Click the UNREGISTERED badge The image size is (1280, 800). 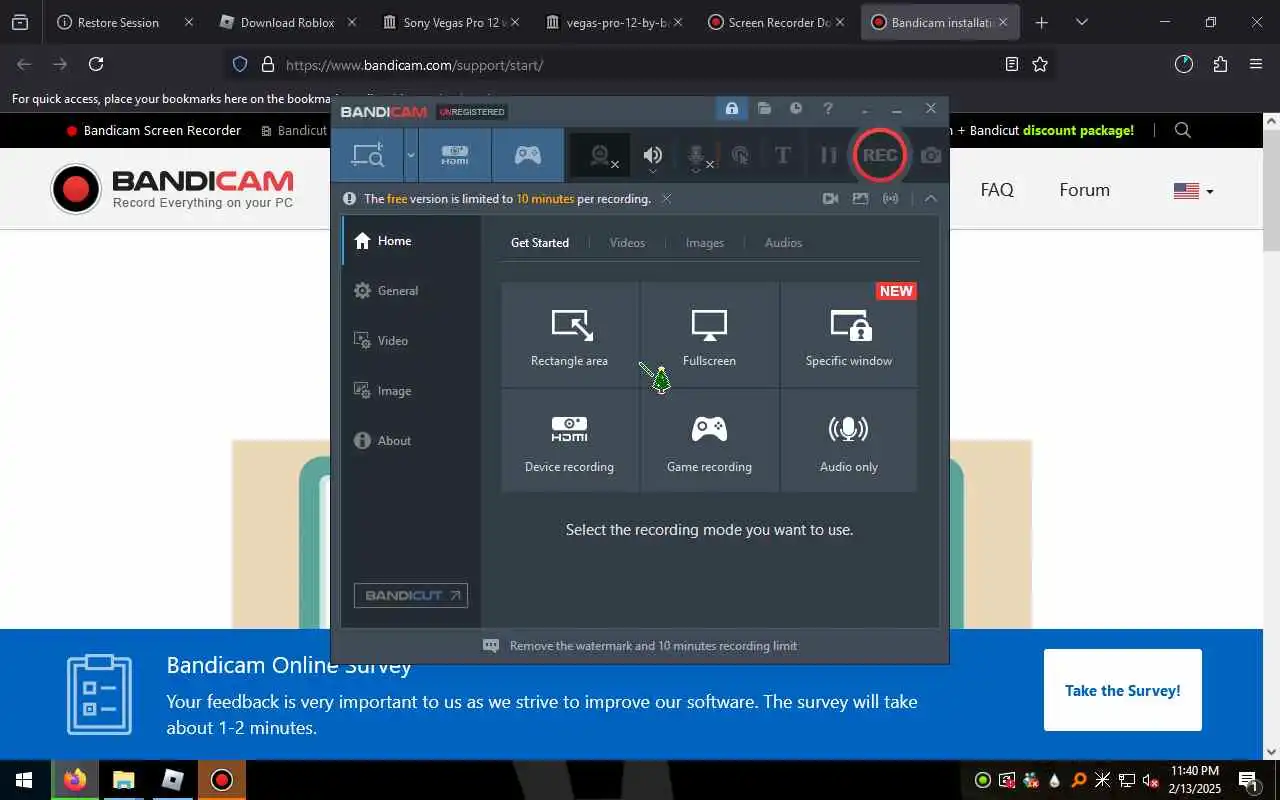[472, 112]
